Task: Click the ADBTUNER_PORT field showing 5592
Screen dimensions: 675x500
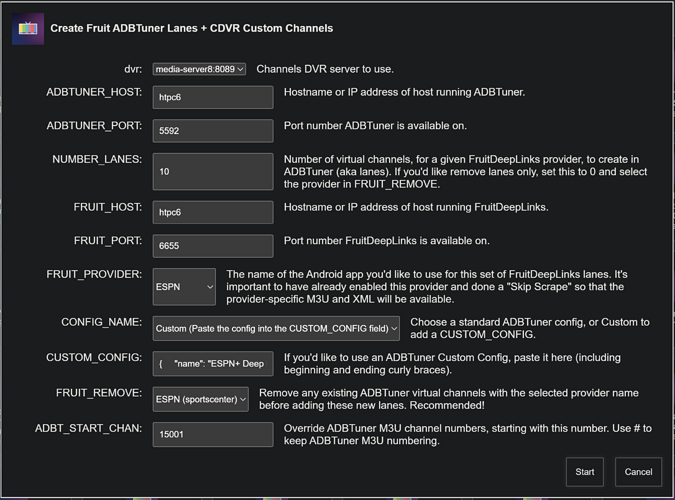Action: pos(213,131)
